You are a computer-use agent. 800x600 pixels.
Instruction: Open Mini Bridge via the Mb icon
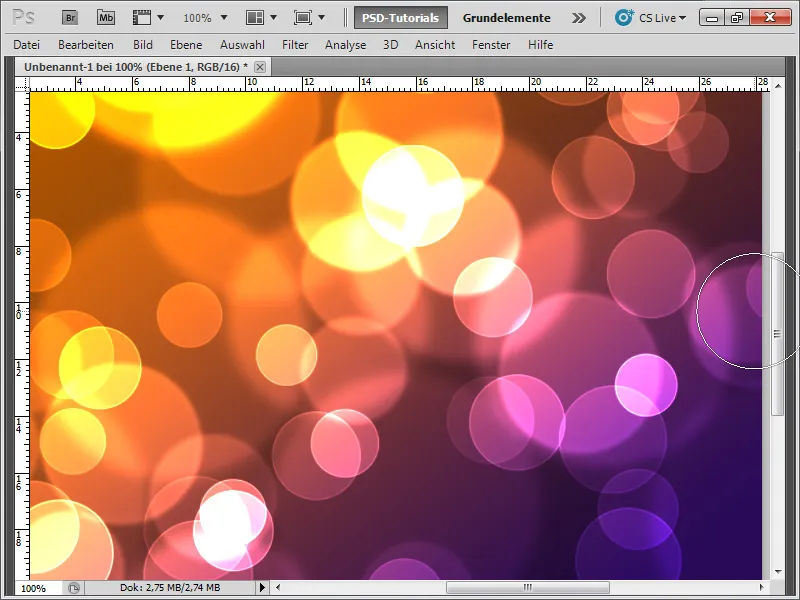(x=106, y=18)
